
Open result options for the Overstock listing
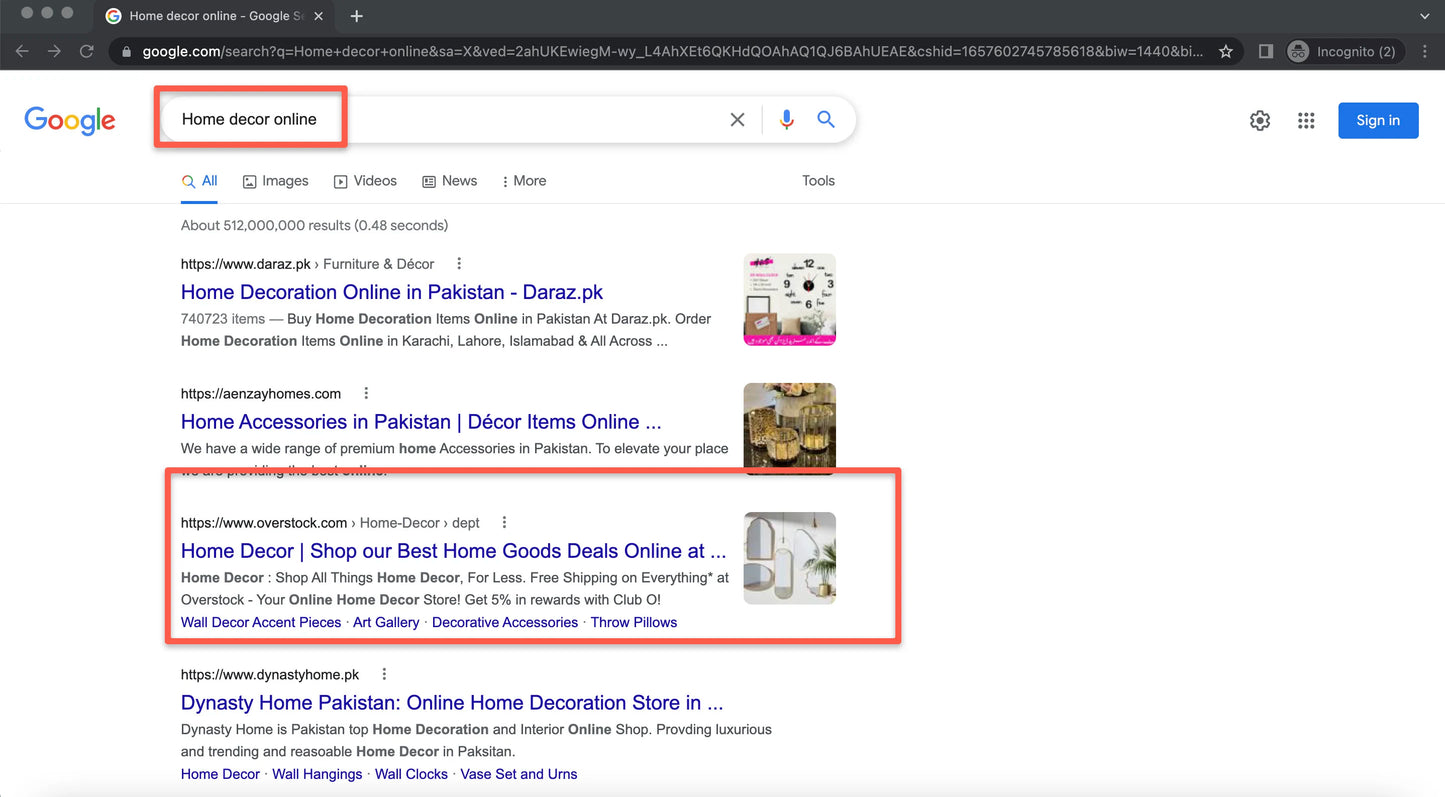tap(503, 522)
